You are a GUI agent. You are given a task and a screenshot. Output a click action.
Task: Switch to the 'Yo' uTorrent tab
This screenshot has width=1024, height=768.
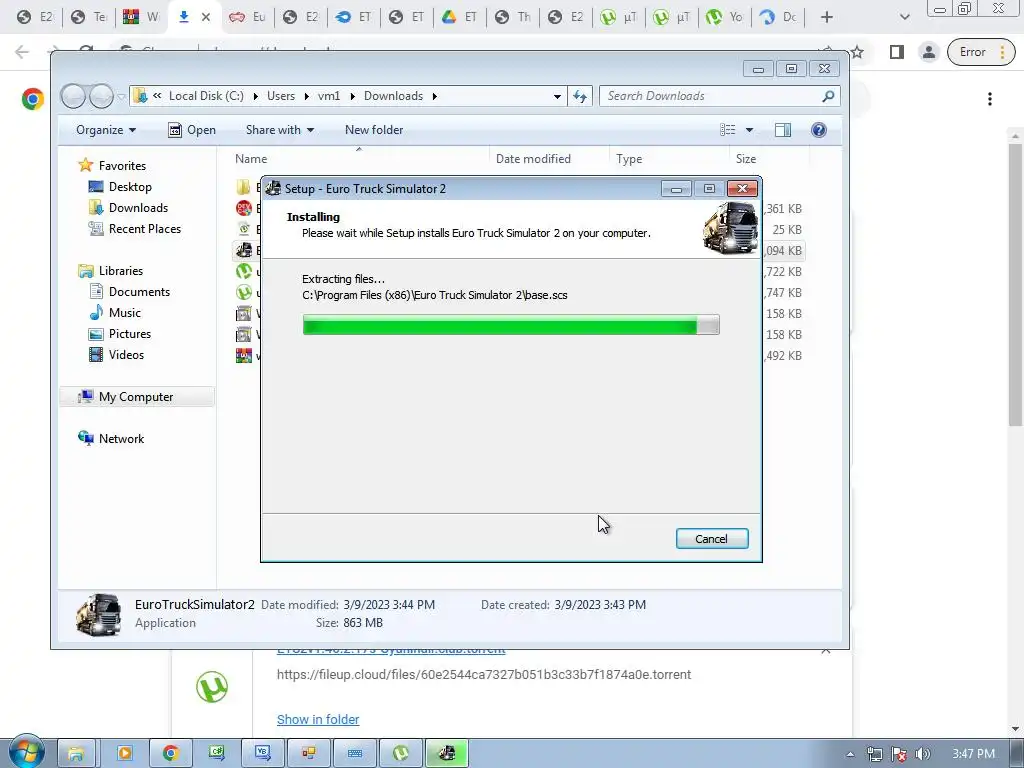pyautogui.click(x=724, y=17)
